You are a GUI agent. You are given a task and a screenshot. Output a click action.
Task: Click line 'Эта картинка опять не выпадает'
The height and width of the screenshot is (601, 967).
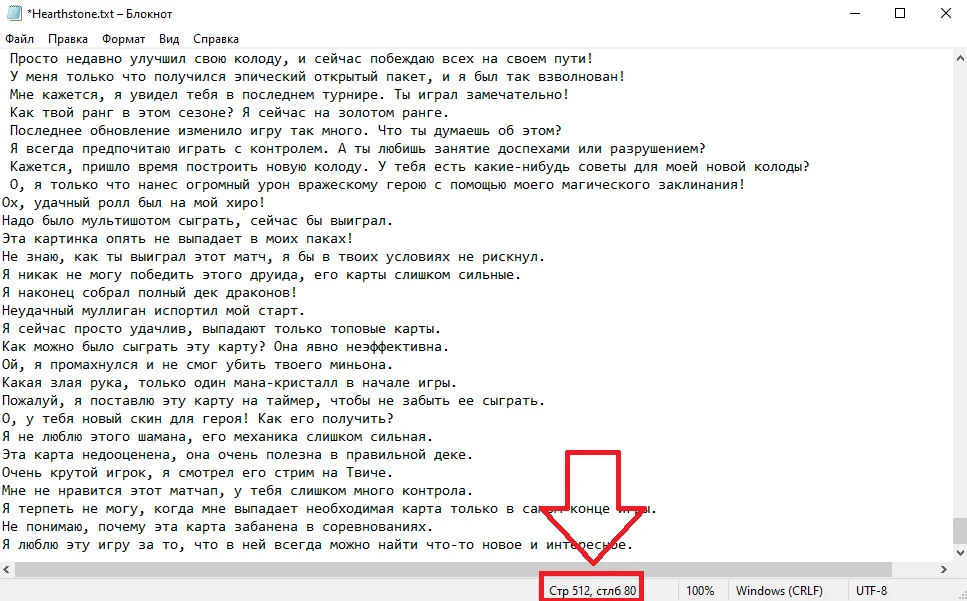click(178, 239)
